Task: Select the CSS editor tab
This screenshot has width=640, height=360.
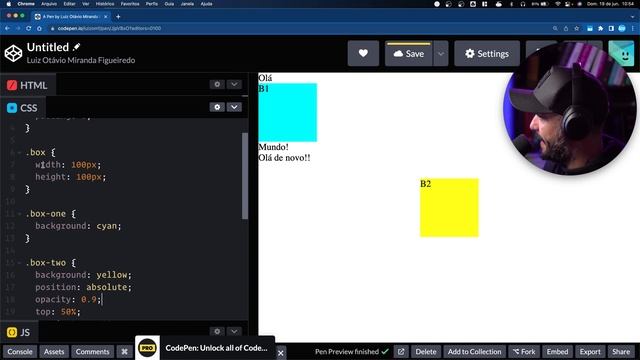Action: tap(22, 108)
